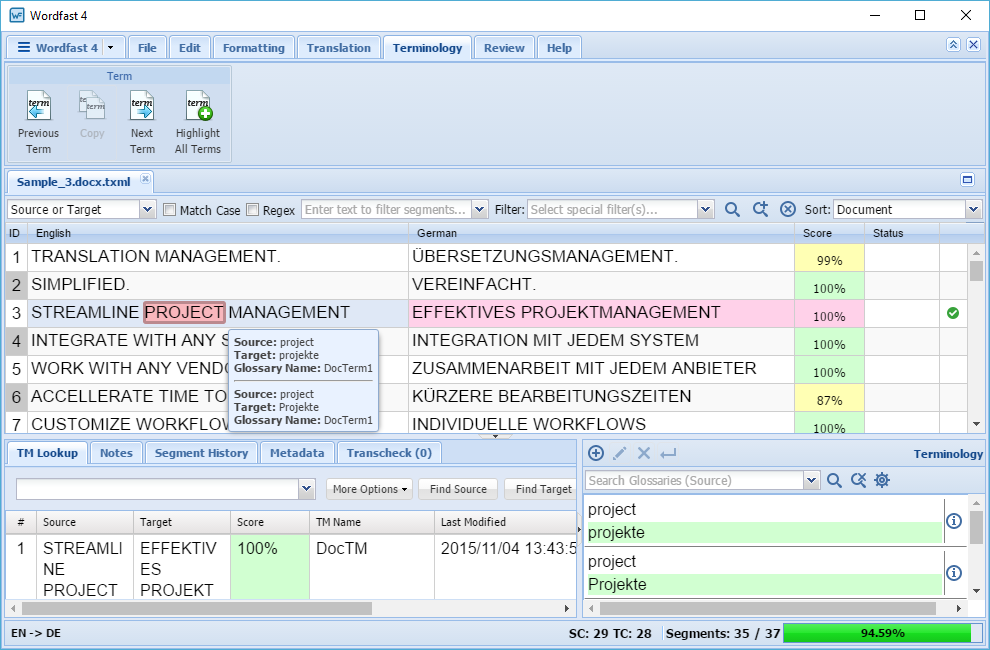The width and height of the screenshot is (990, 650).
Task: Click the Find Source button
Action: pos(458,489)
